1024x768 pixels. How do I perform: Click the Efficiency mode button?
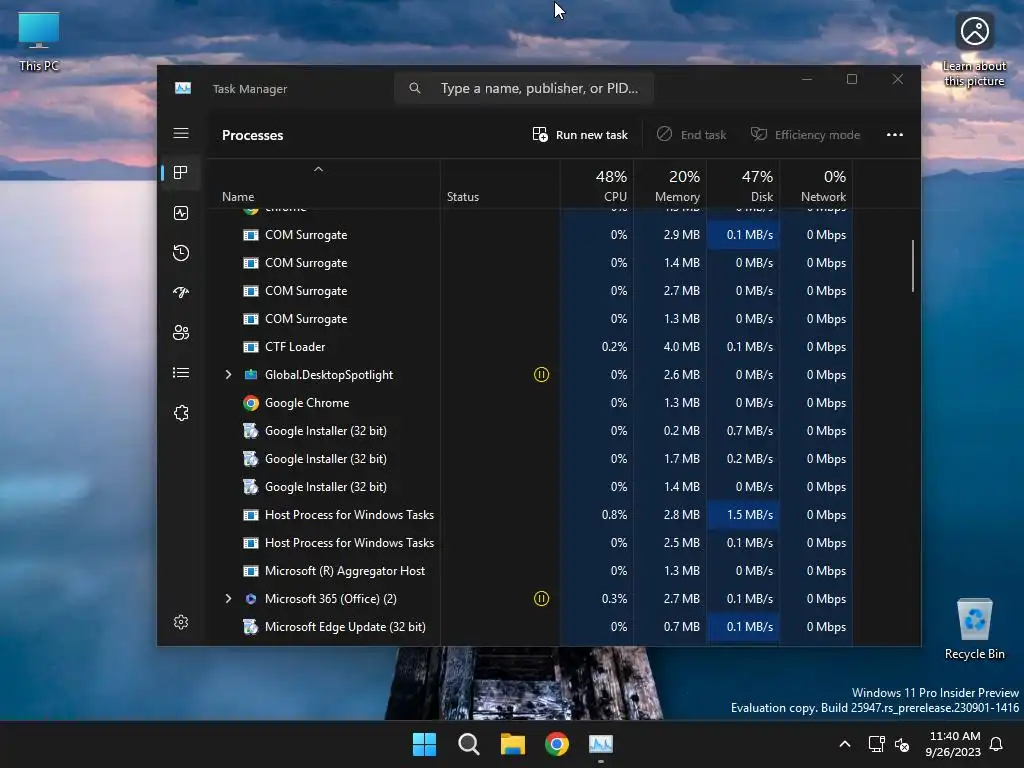805,135
